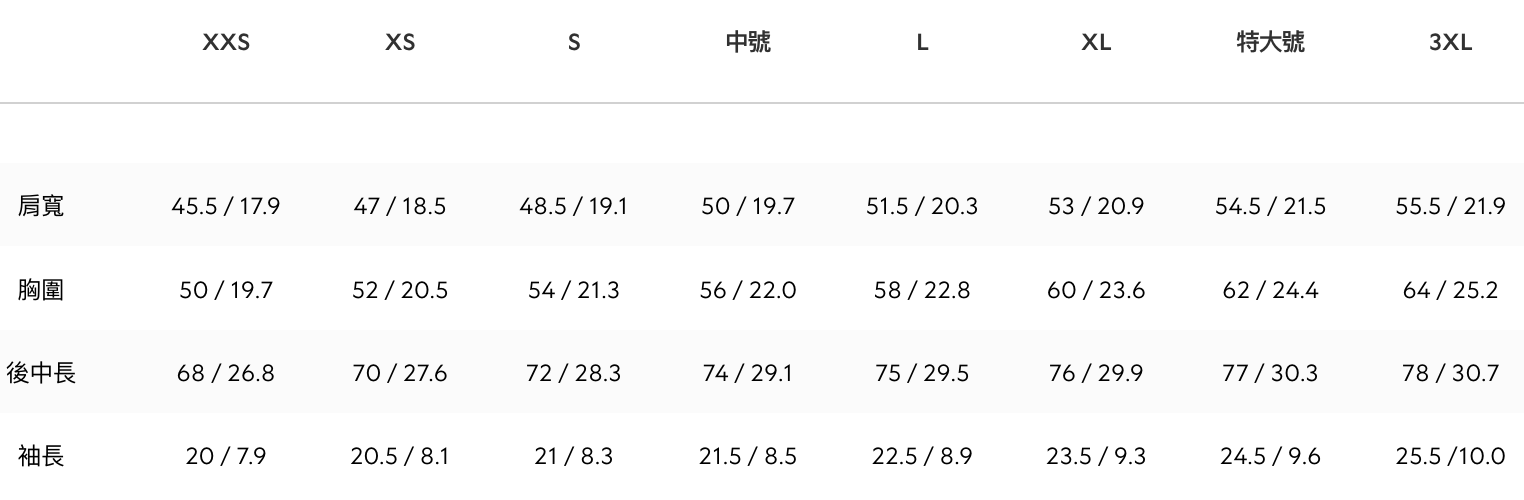Select the 70 / 27.6 length value
The width and height of the screenshot is (1524, 500).
(x=400, y=373)
